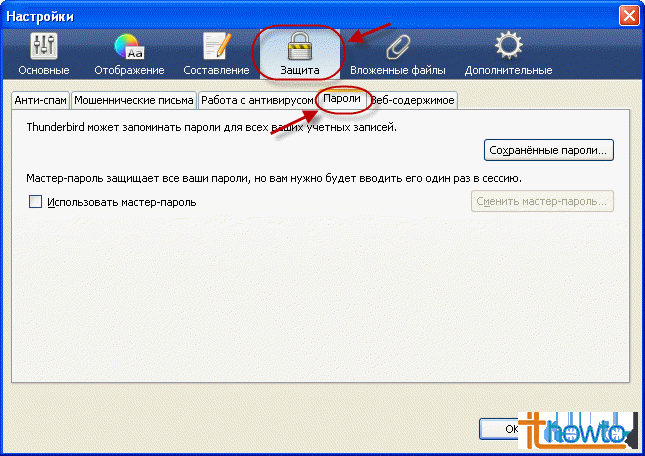Switch to the Веб-содержимое tab
This screenshot has width=645, height=456.
412,100
